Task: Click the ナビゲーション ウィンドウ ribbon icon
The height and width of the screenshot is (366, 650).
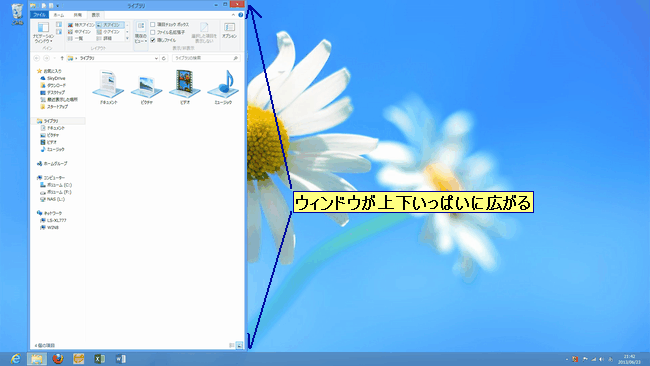Action: click(x=43, y=33)
